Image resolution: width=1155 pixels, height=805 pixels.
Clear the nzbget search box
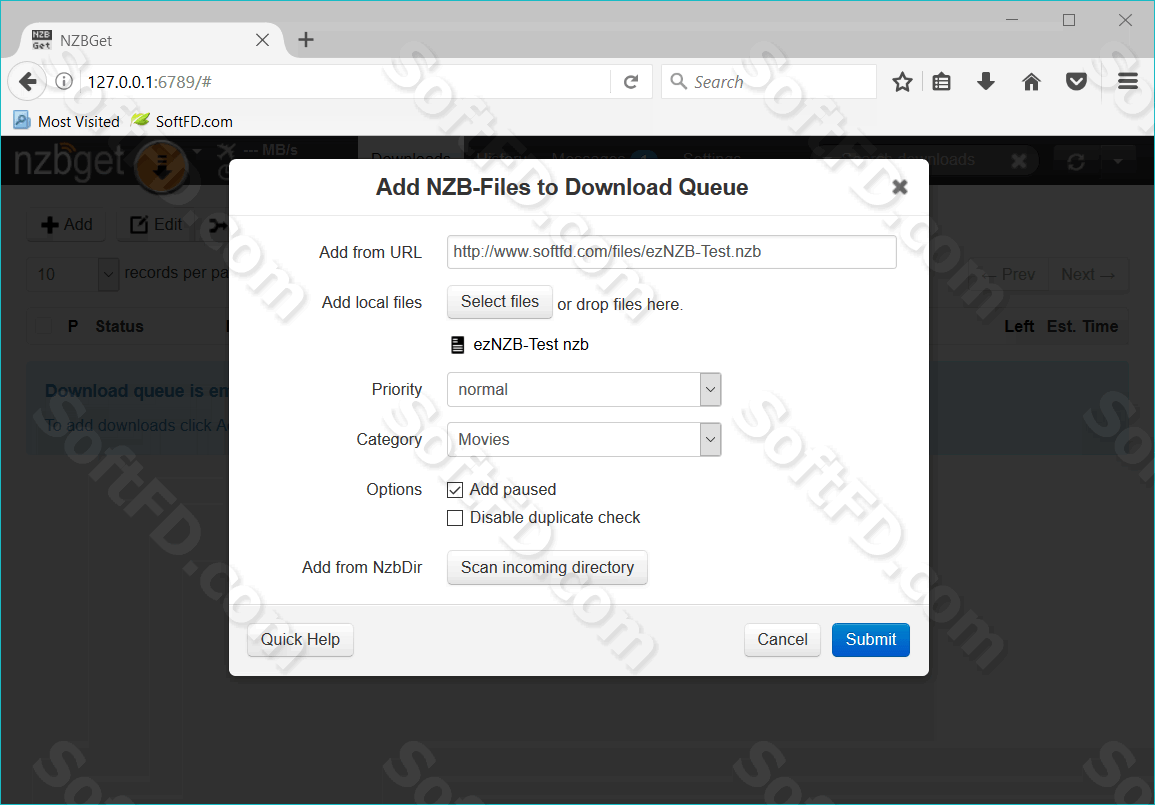(x=1019, y=161)
